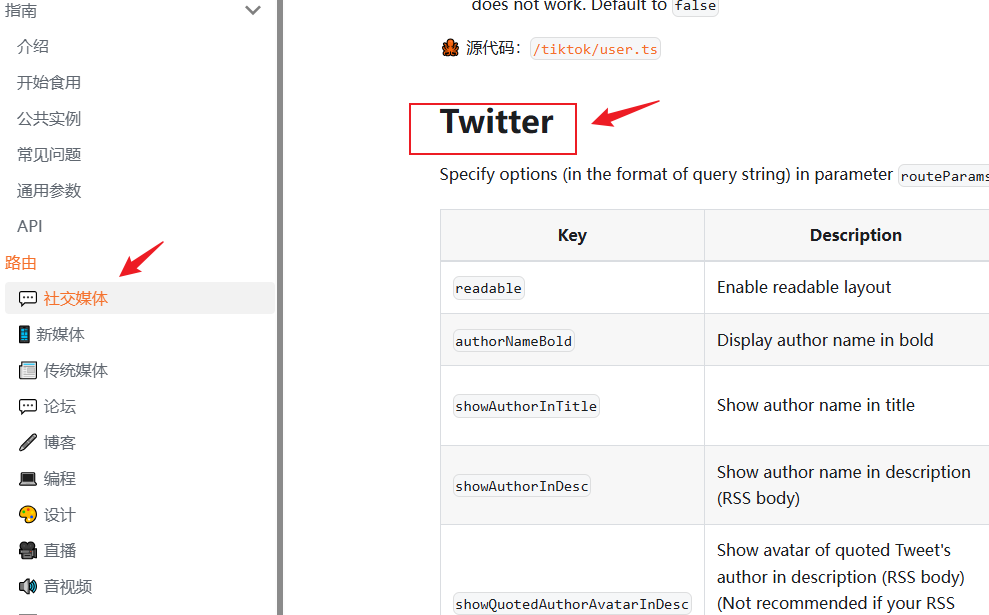Open 常见问题 in sidebar
This screenshot has height=615, width=989.
[x=49, y=155]
